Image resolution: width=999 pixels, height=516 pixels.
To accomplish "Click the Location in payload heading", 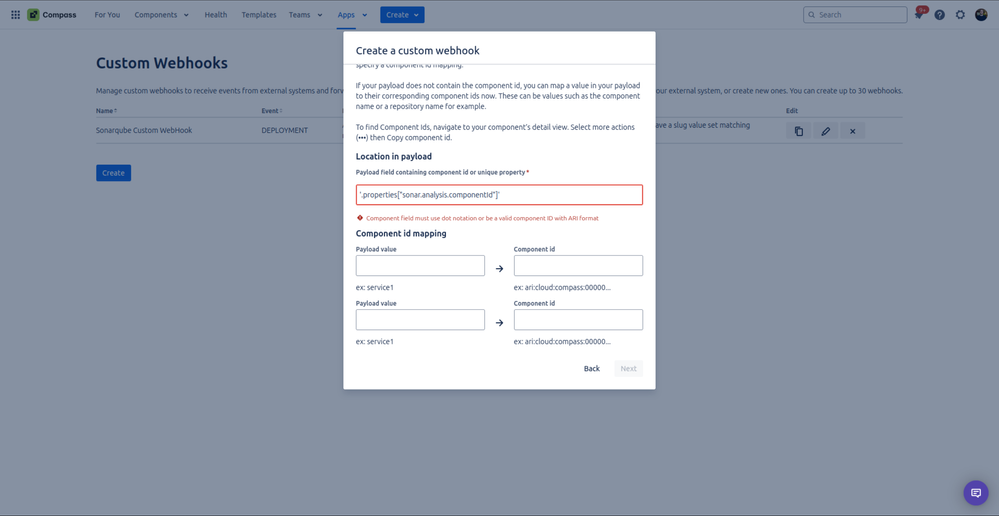I will tap(394, 156).
